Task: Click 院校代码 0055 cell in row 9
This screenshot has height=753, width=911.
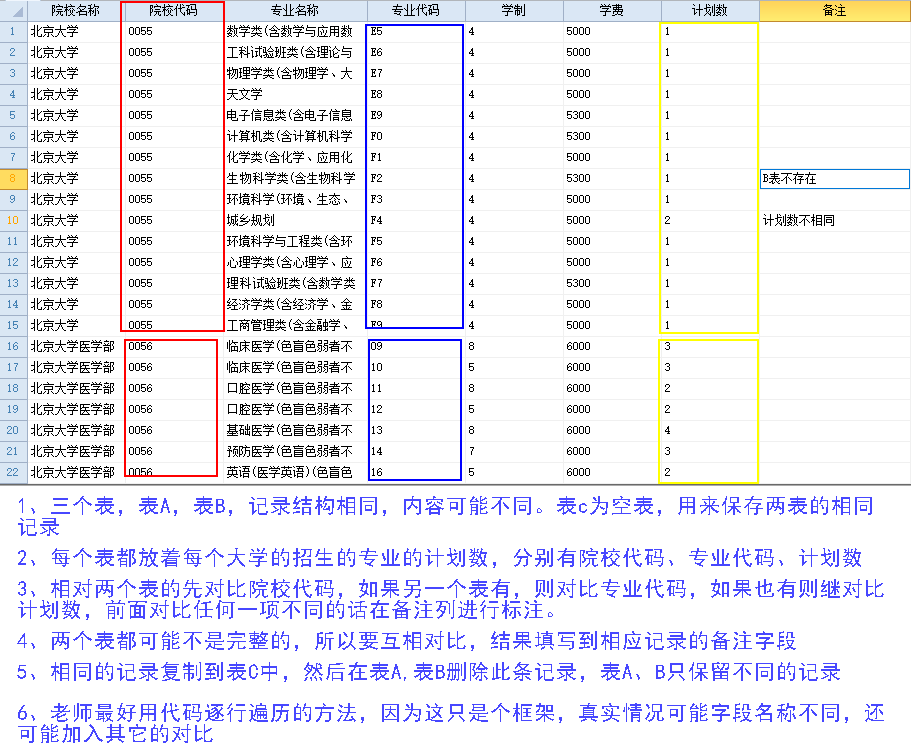Action: click(x=174, y=199)
